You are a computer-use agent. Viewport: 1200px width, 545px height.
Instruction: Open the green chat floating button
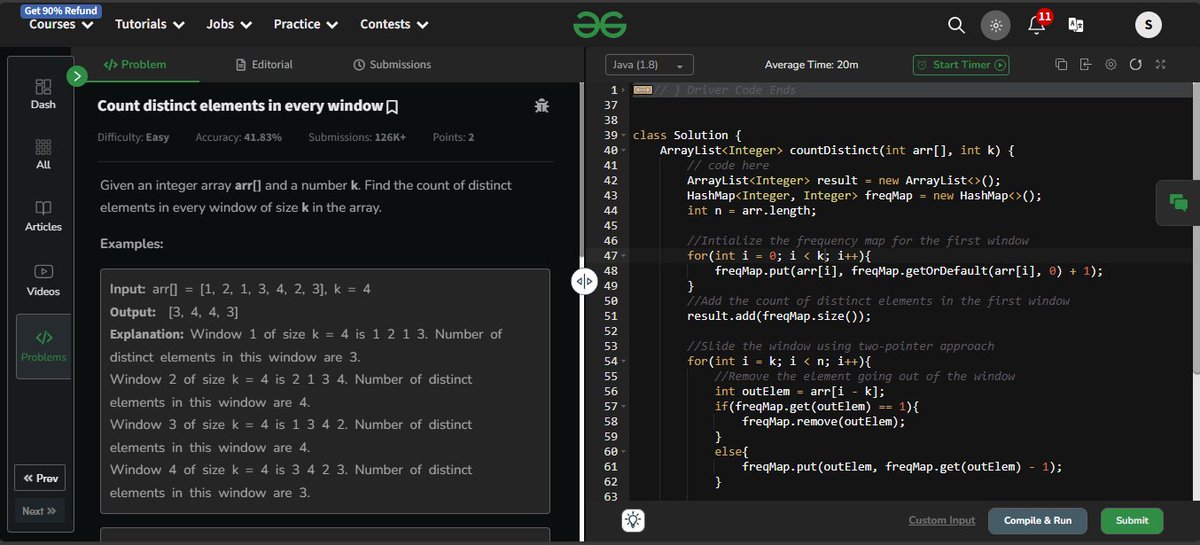tap(1178, 202)
